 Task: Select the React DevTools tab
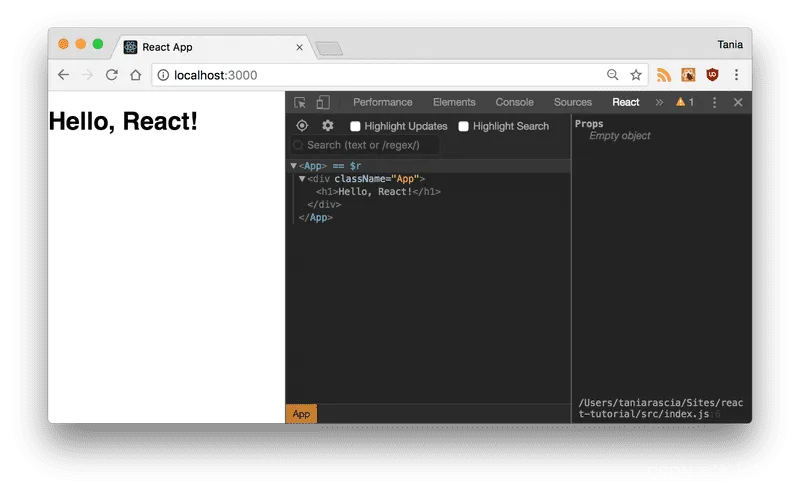click(x=626, y=102)
